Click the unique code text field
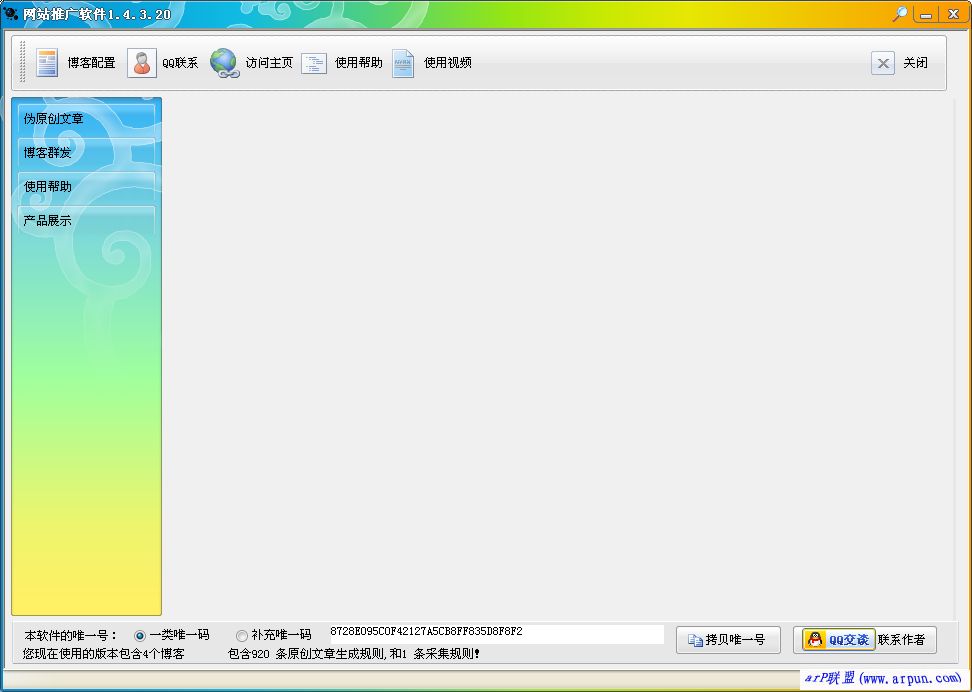 pyautogui.click(x=495, y=633)
